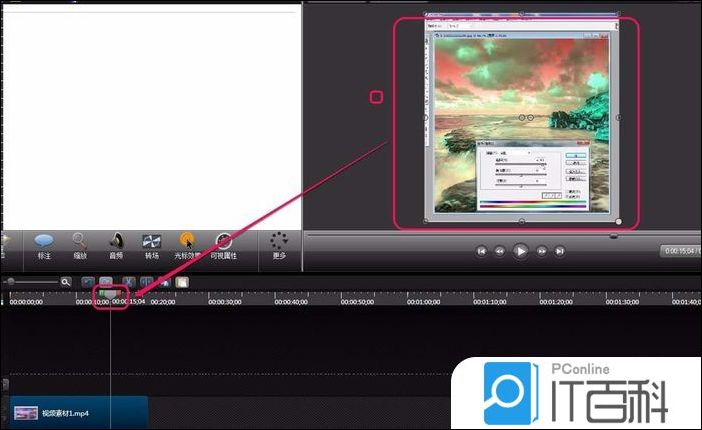This screenshot has height=430, width=702.
Task: Jump to the previous clip in the preview
Action: (481, 251)
